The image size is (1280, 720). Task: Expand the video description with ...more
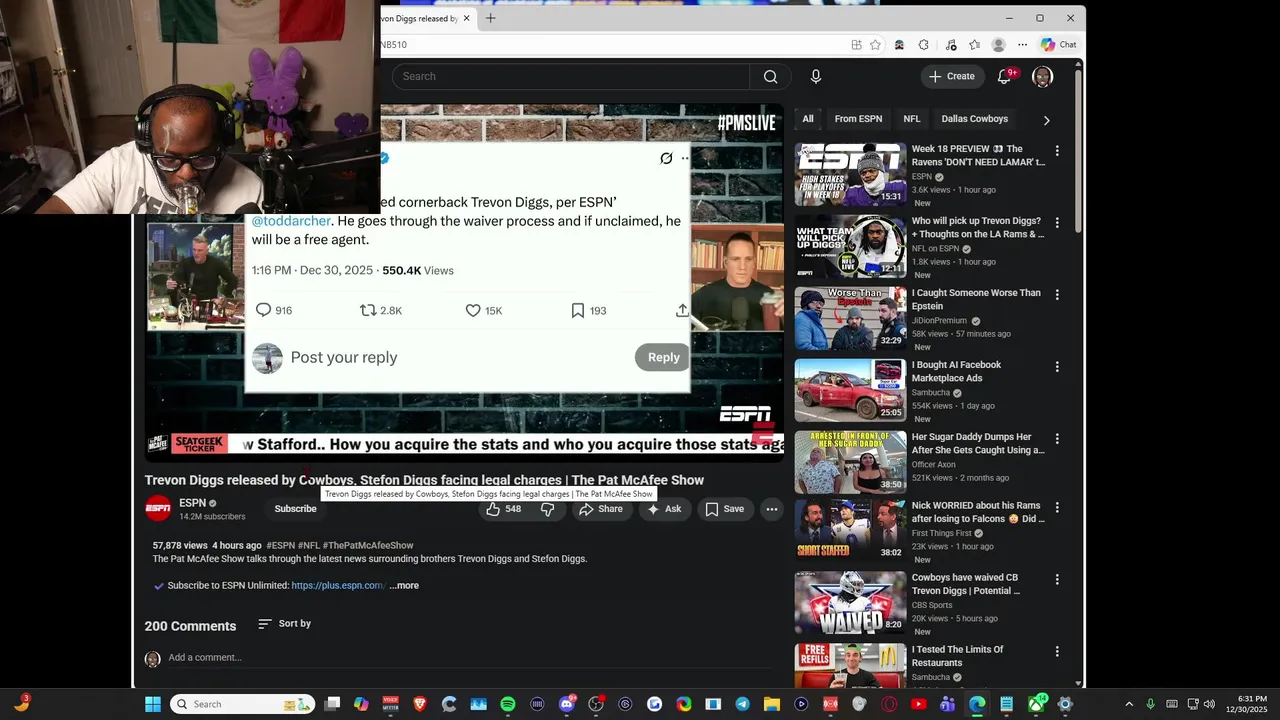click(404, 586)
